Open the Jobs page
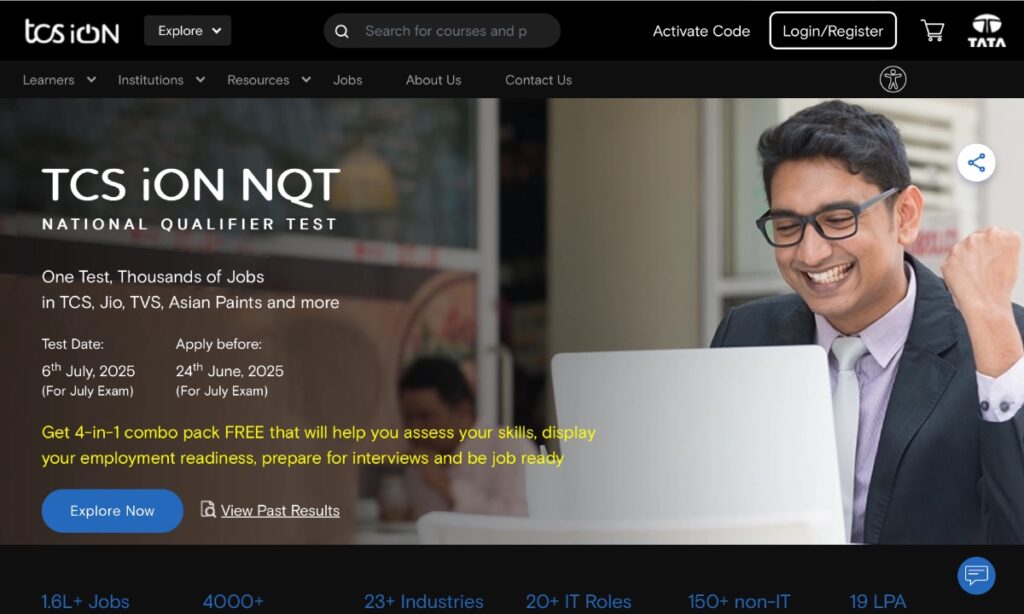1024x614 pixels. coord(347,80)
